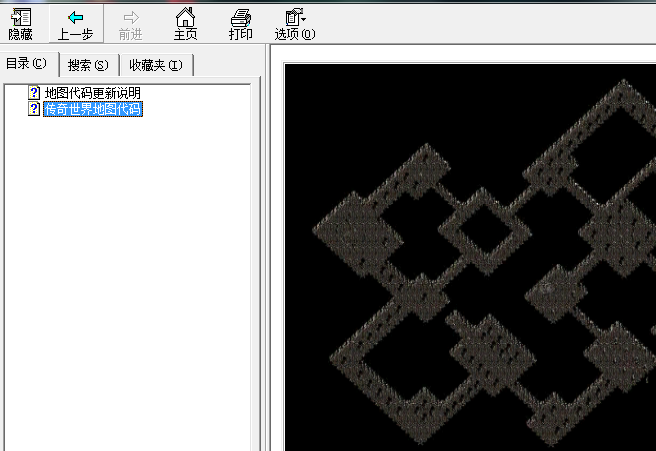Screen dimensions: 656x451
Task: Click the 隐藏 (Hide) toolbar icon
Action: pos(21,18)
